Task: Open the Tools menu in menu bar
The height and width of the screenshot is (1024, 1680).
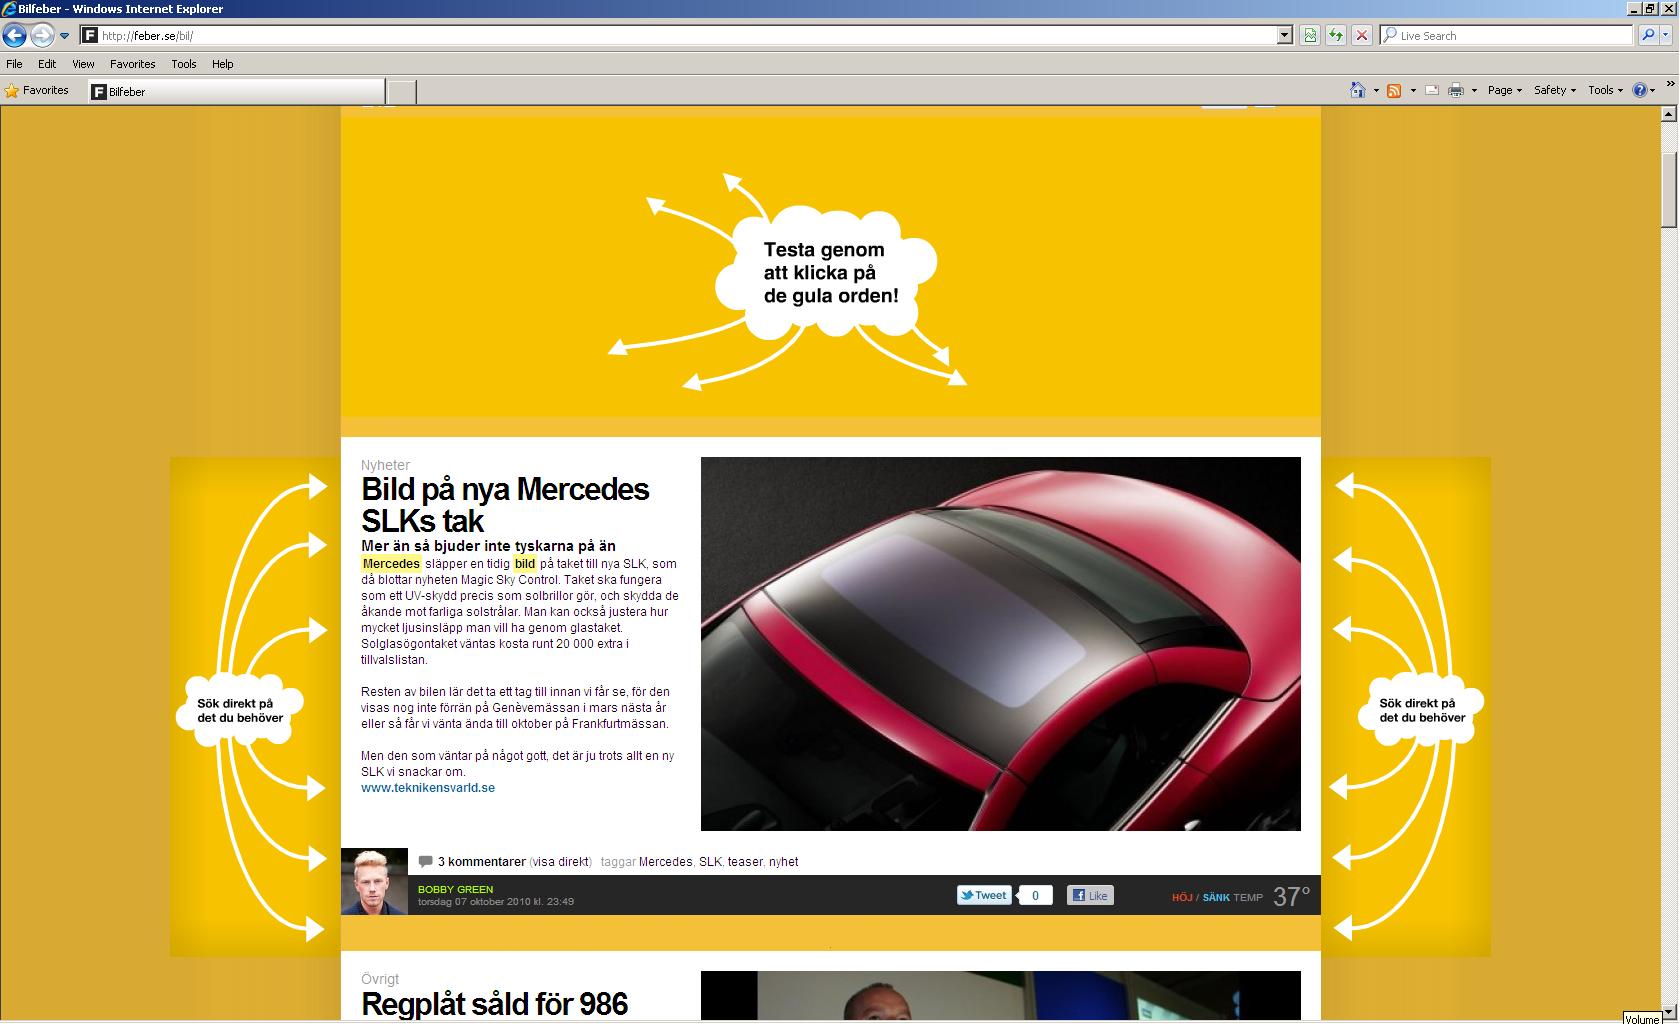Action: pyautogui.click(x=184, y=64)
